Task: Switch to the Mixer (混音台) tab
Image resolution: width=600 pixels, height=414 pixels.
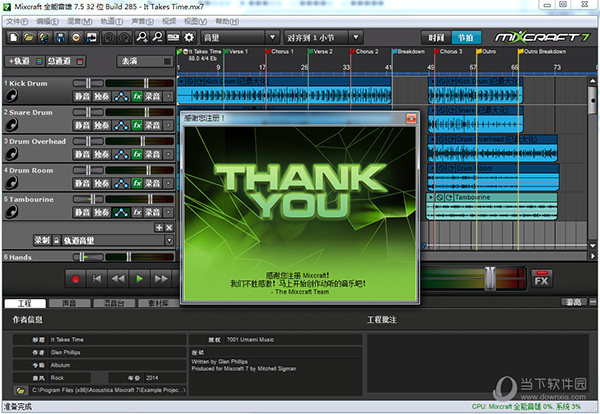Action: coord(114,303)
